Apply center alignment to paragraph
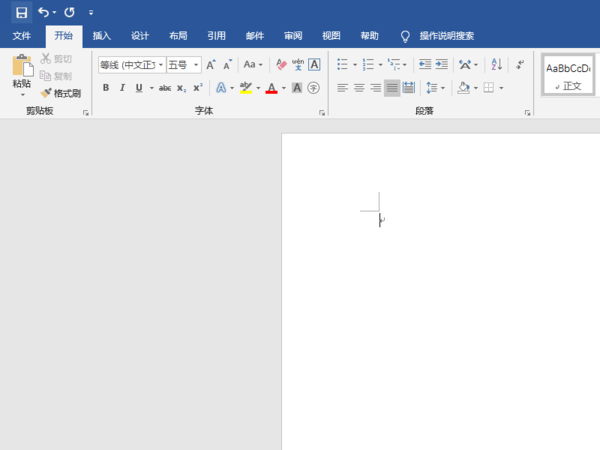 [x=359, y=88]
